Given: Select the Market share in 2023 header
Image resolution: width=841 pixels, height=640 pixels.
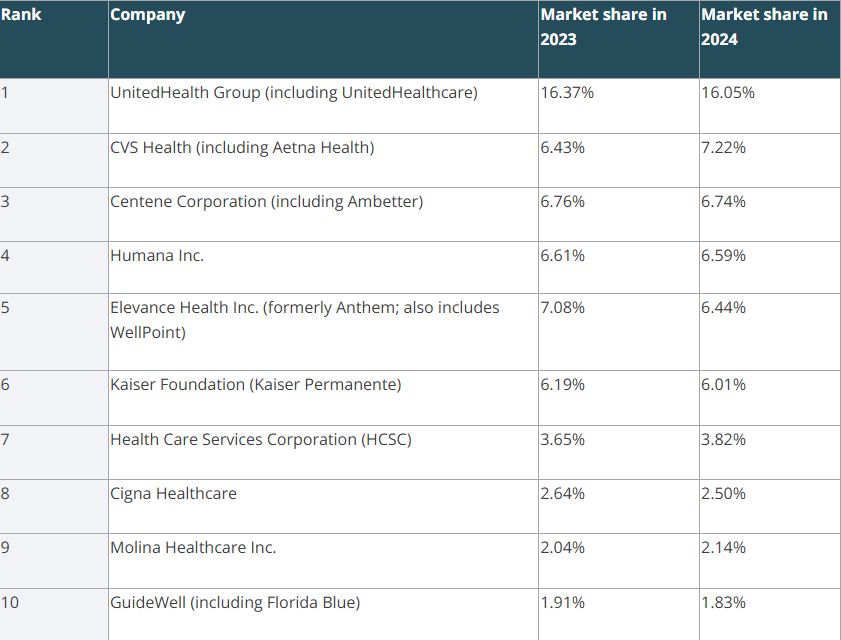Looking at the screenshot, I should click(x=603, y=27).
